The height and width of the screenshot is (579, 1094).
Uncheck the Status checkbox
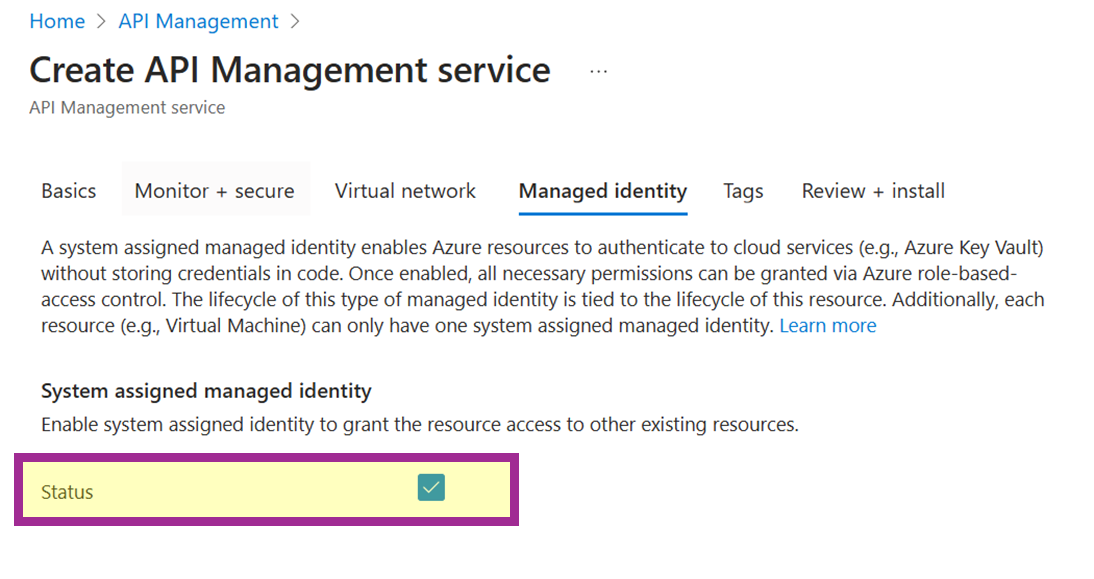(431, 488)
